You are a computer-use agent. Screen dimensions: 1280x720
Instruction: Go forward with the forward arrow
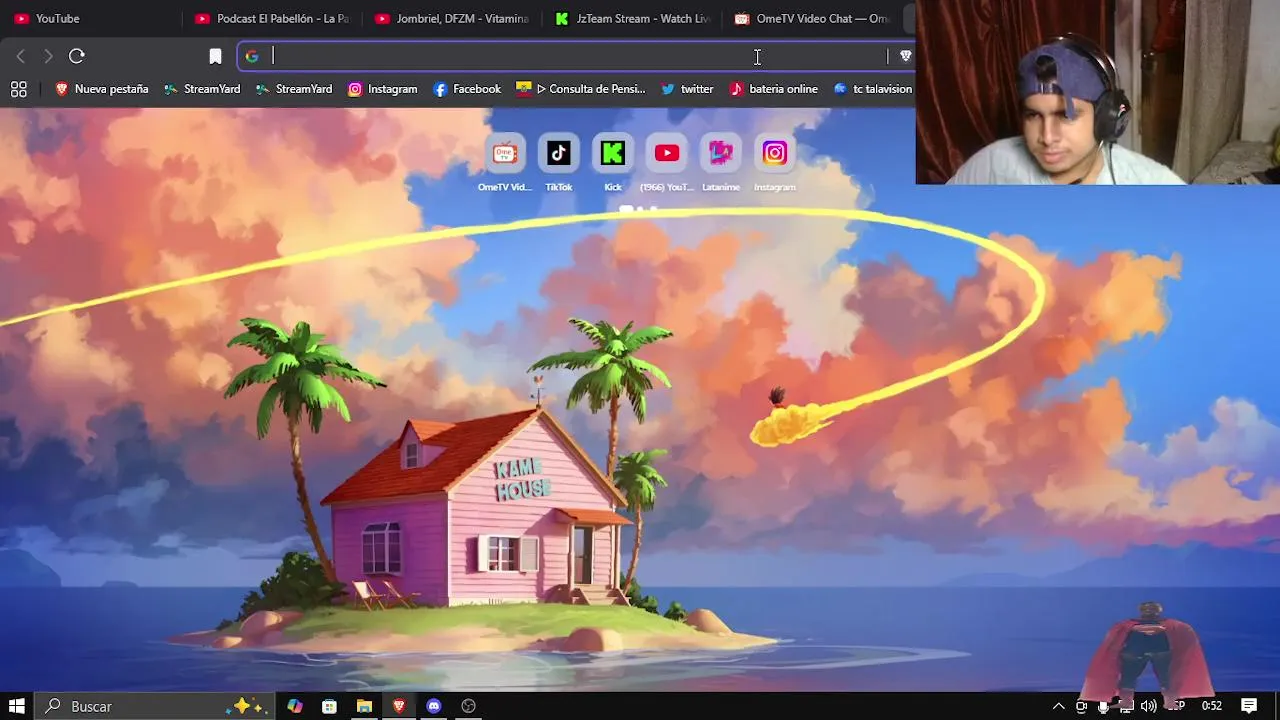click(x=48, y=56)
